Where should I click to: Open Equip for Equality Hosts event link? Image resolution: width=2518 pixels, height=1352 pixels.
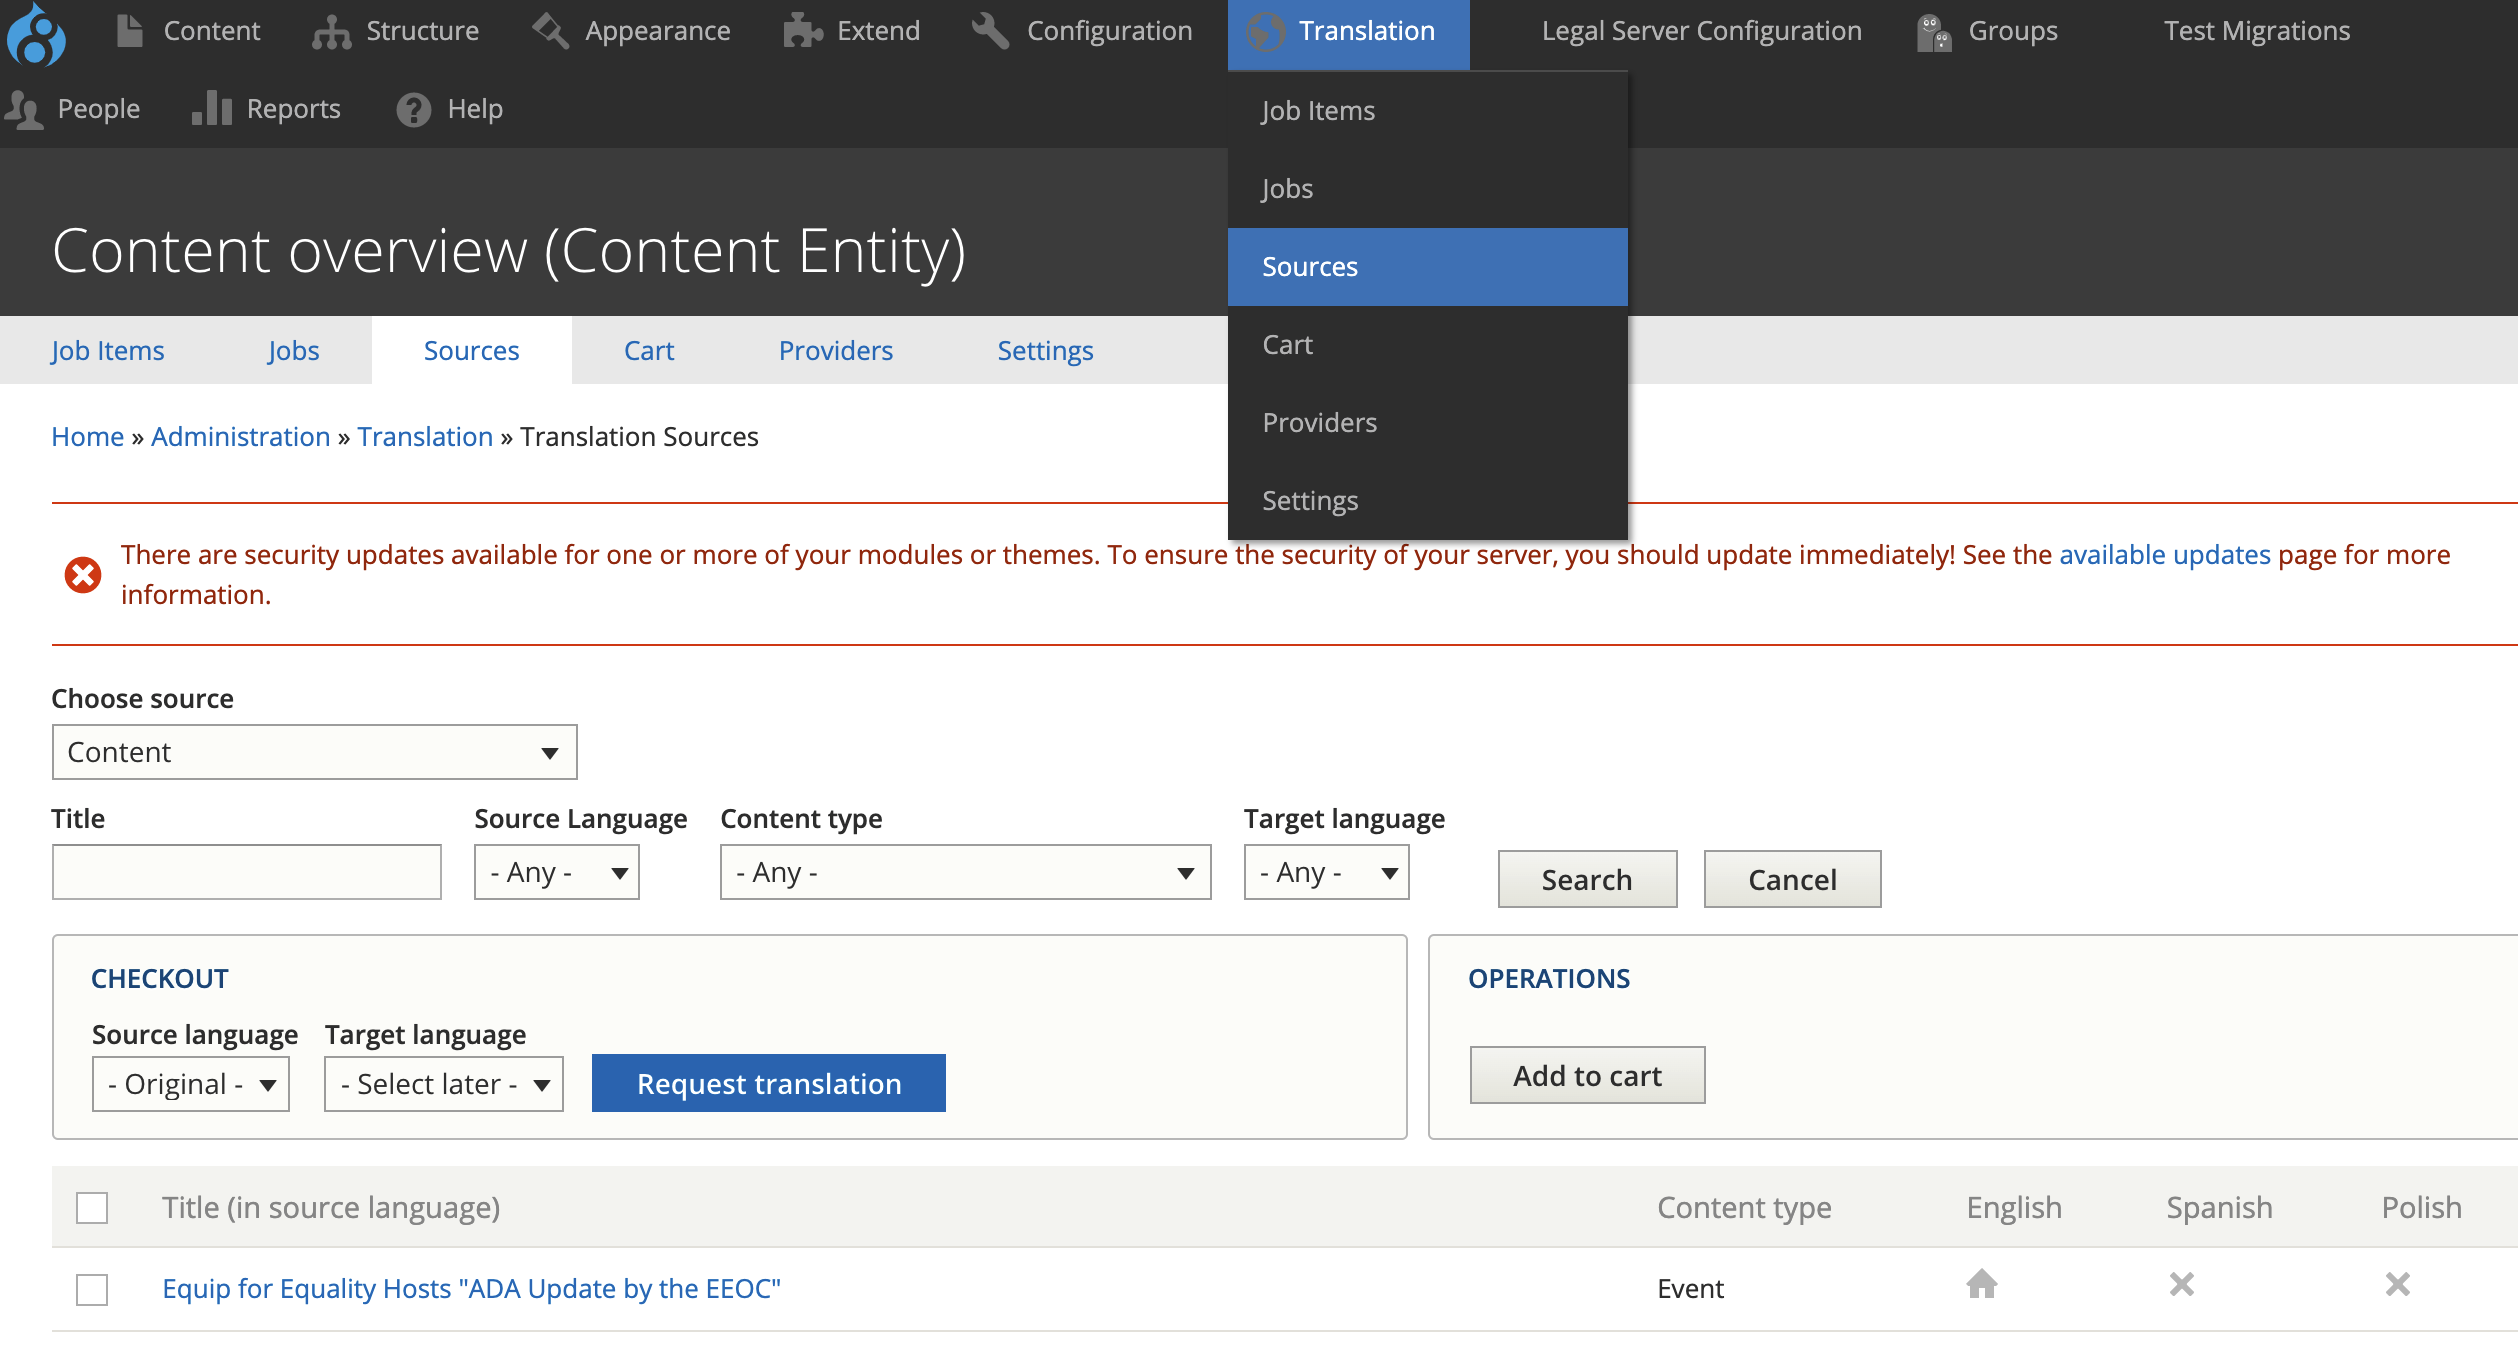click(471, 1288)
